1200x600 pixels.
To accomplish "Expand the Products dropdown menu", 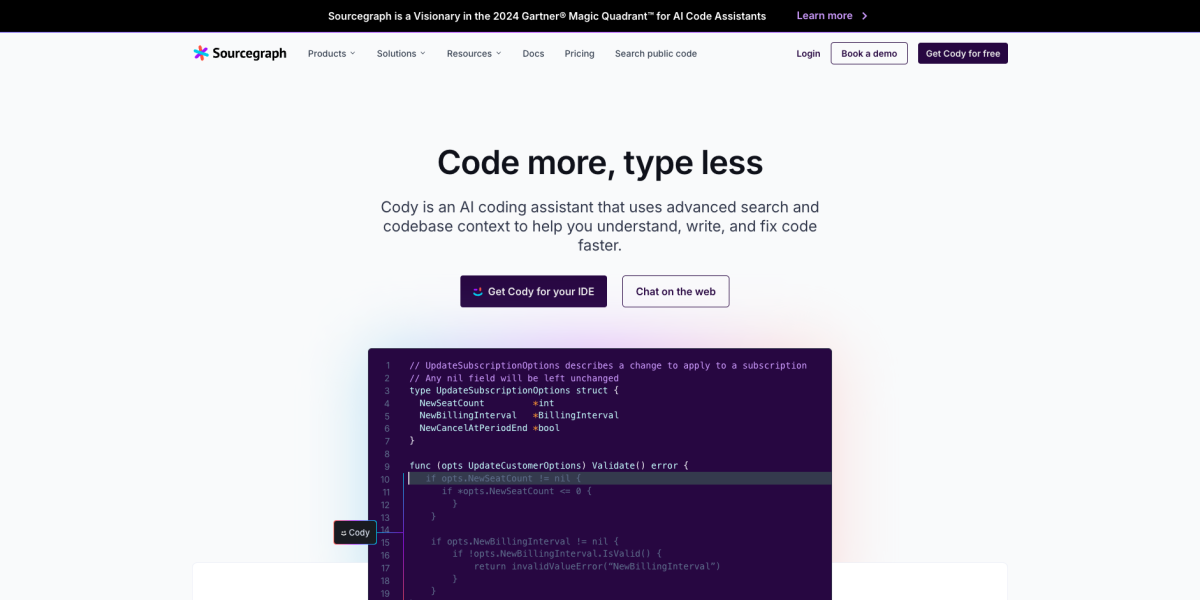I will (x=331, y=54).
